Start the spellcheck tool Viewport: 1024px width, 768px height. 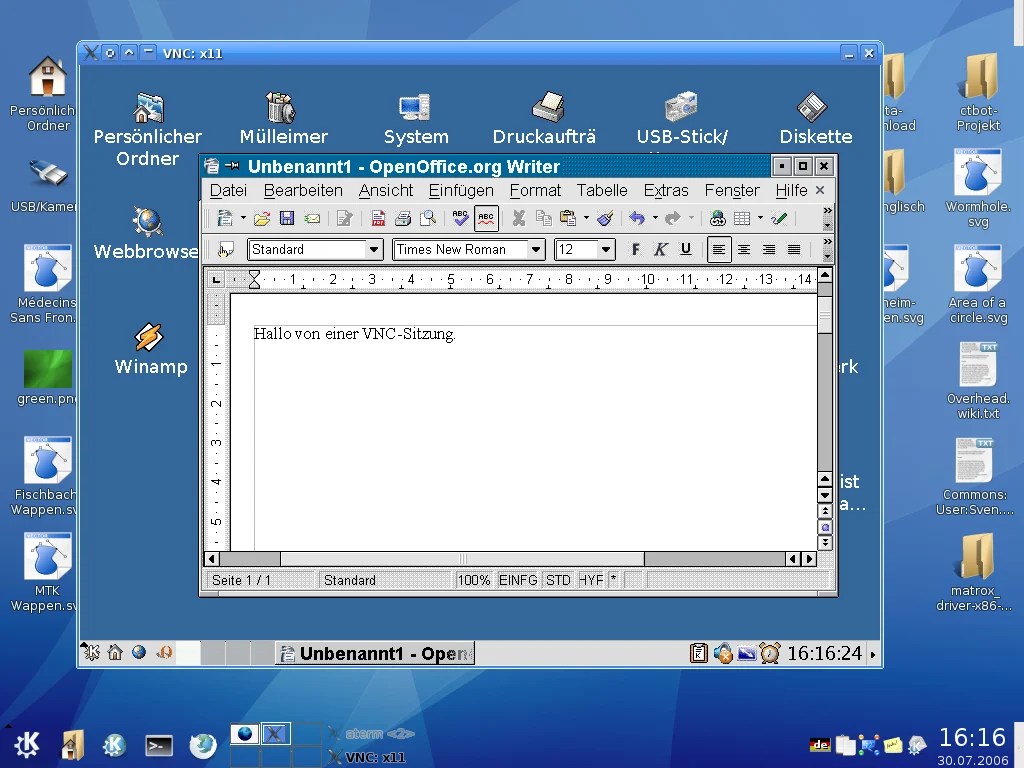point(459,218)
